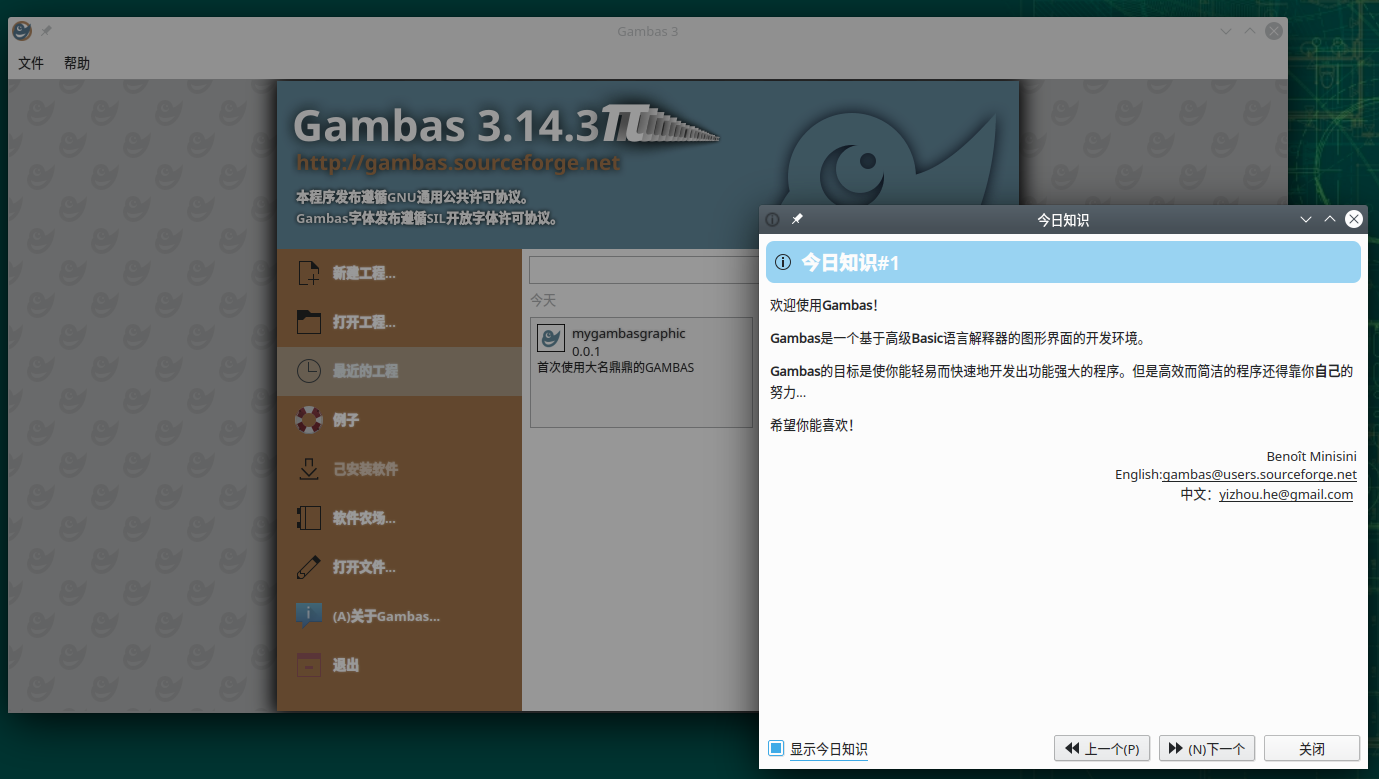The image size is (1379, 779).
Task: Collapse the Gambas 3 window via its chevron
Action: click(x=1226, y=31)
